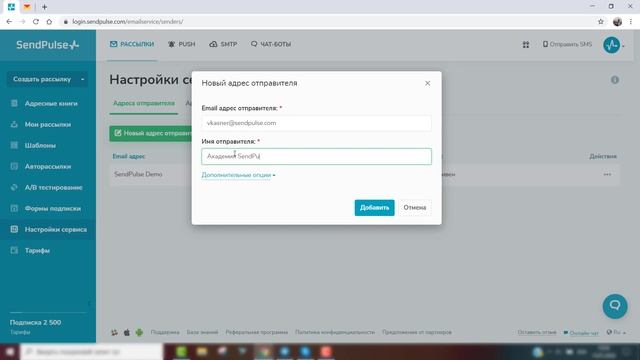The width and height of the screenshot is (640, 360).
Task: Click the Шаблоны sidebar icon
Action: (x=14, y=145)
